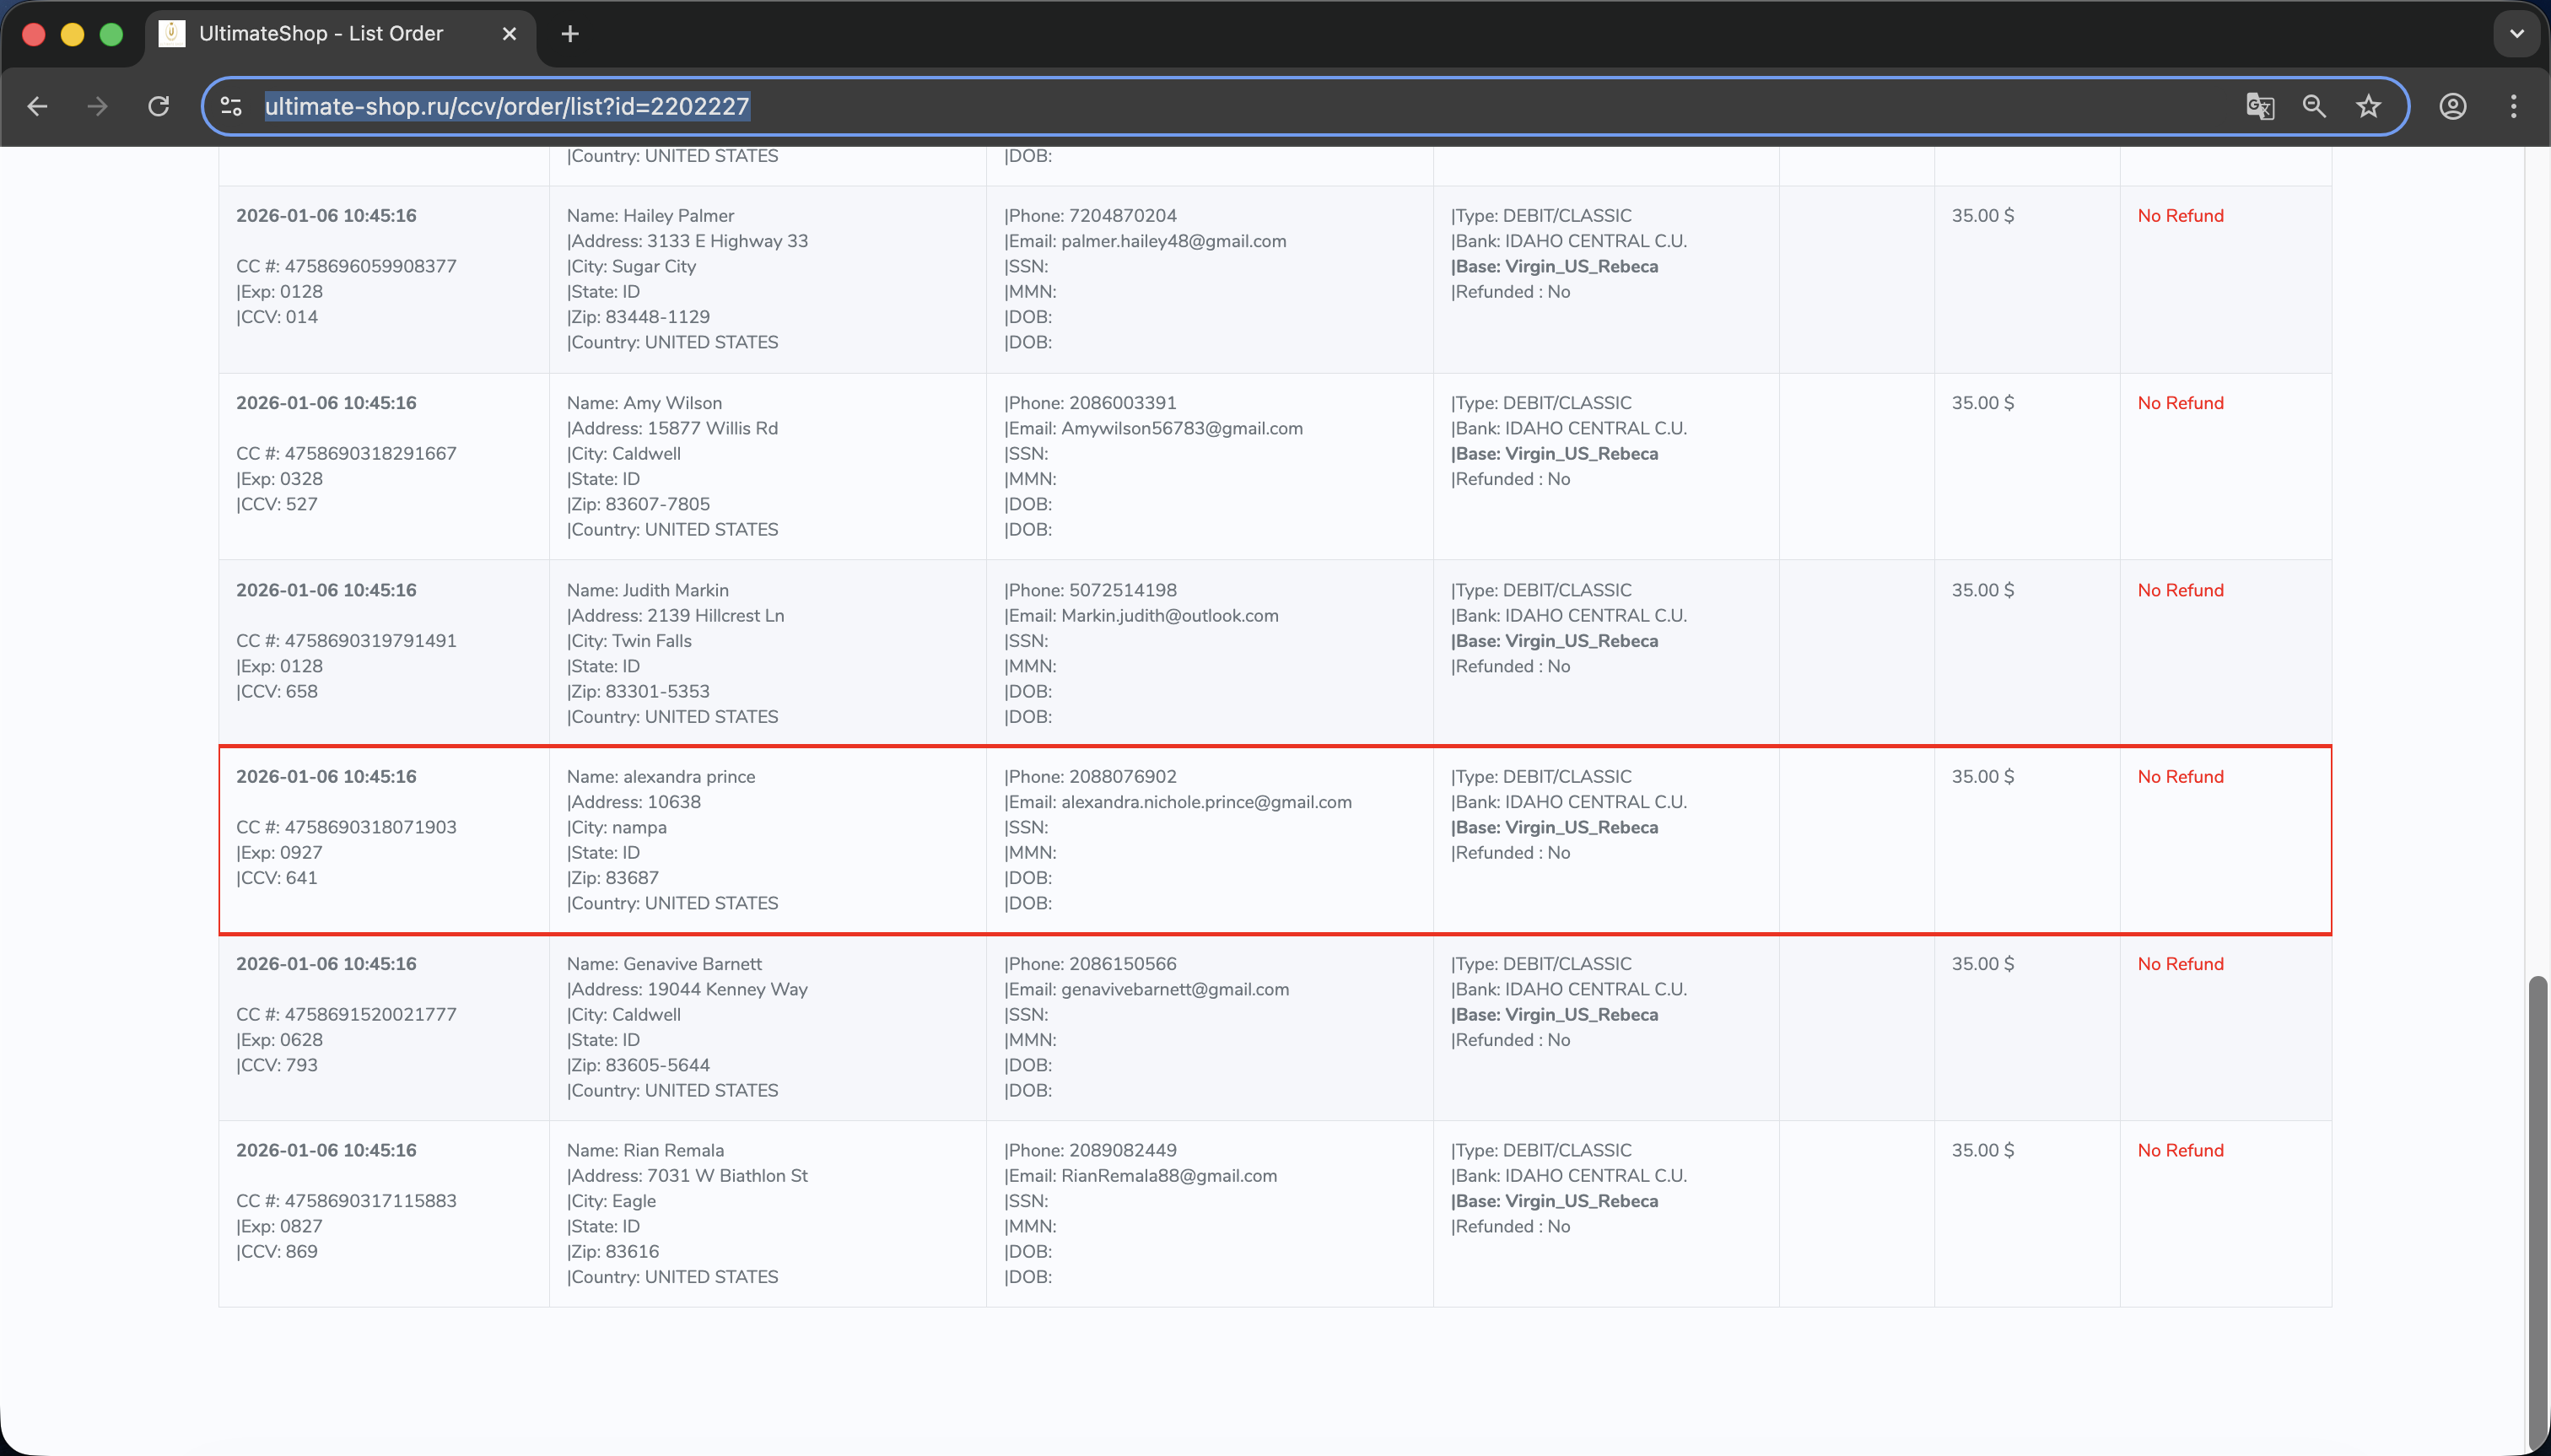The image size is (2551, 1456).
Task: Open a new browser tab
Action: tap(570, 34)
